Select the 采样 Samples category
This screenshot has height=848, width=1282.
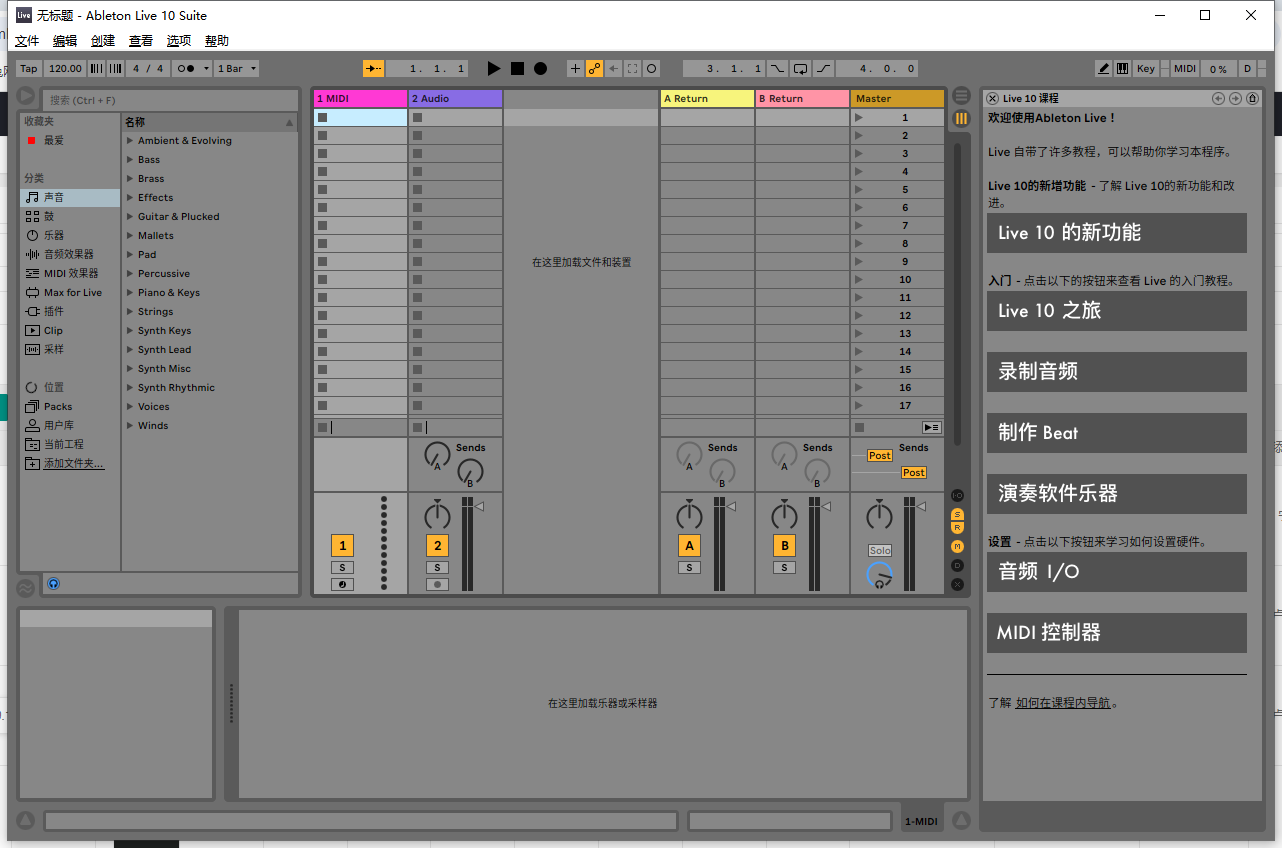tap(70, 349)
